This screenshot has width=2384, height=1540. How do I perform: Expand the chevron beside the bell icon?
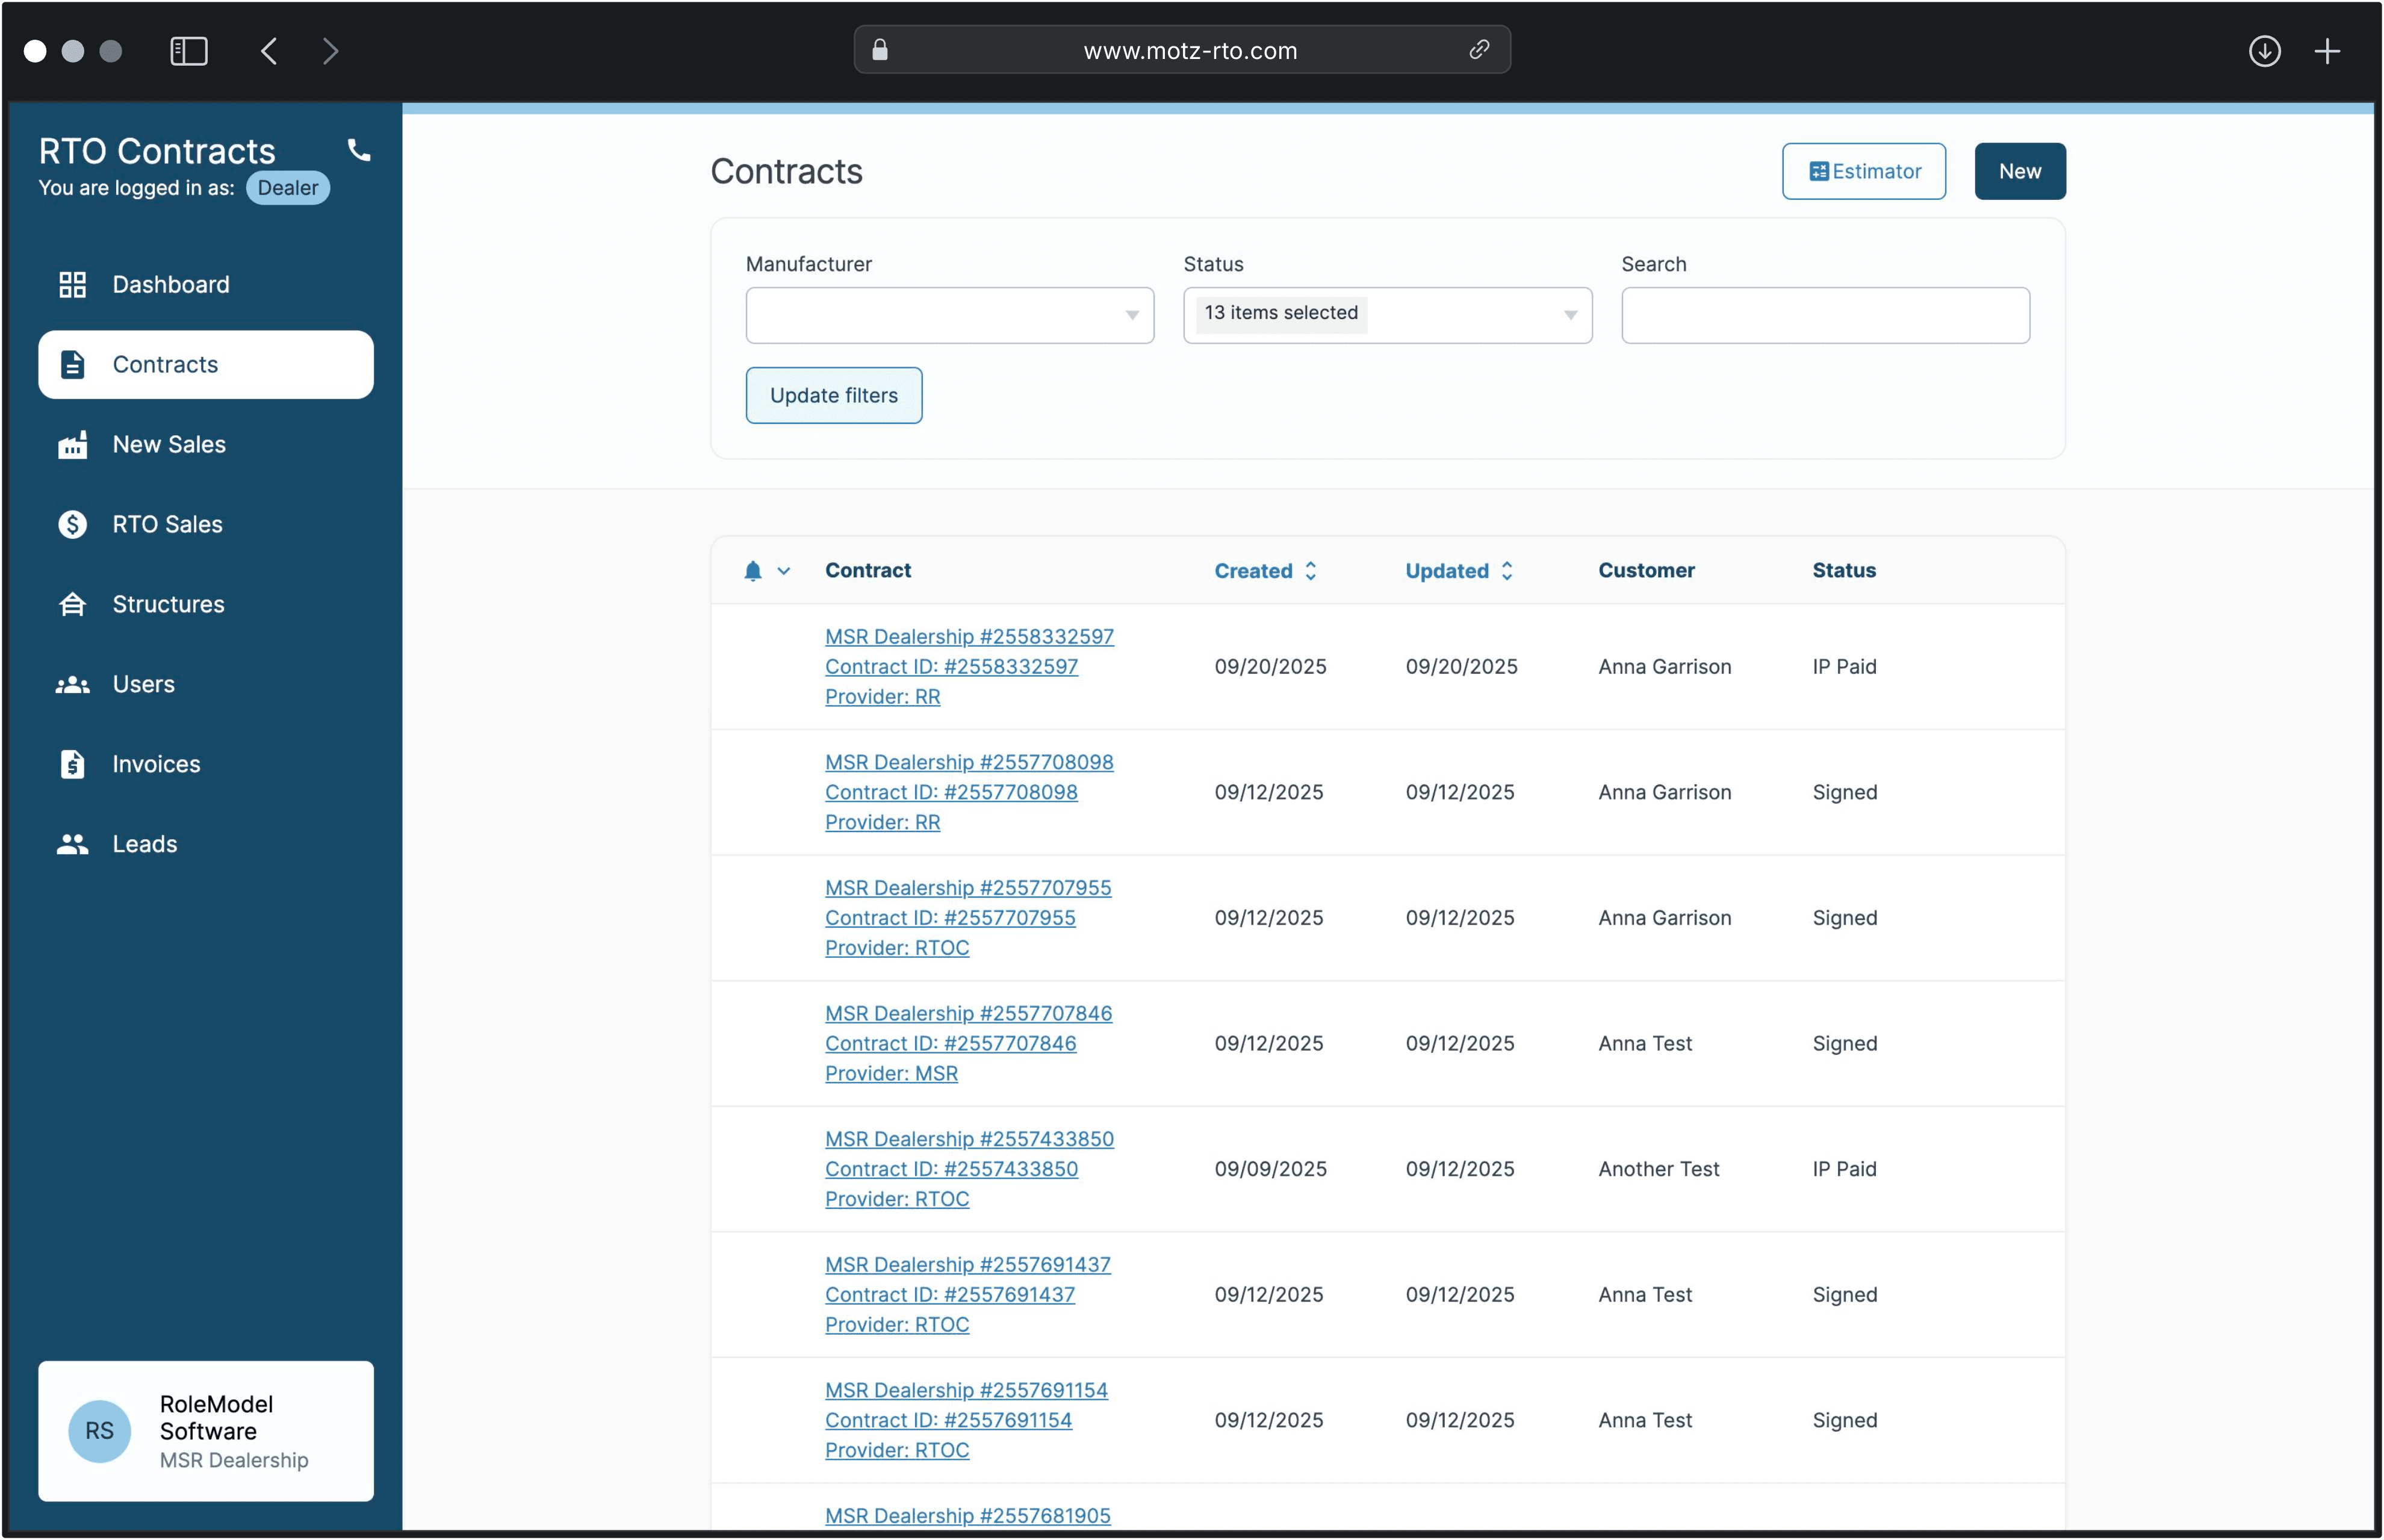click(x=784, y=571)
